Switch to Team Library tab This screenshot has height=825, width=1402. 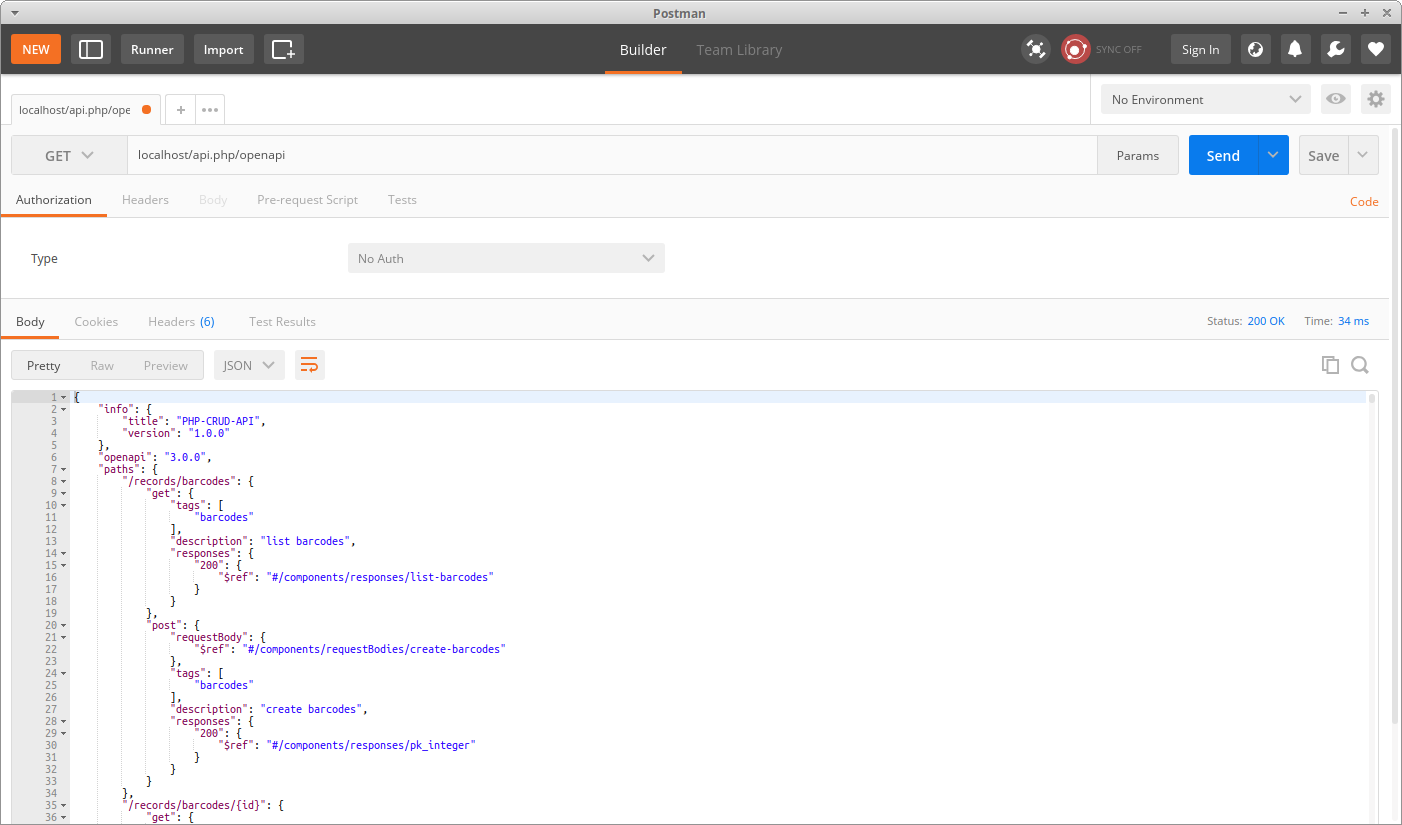739,49
